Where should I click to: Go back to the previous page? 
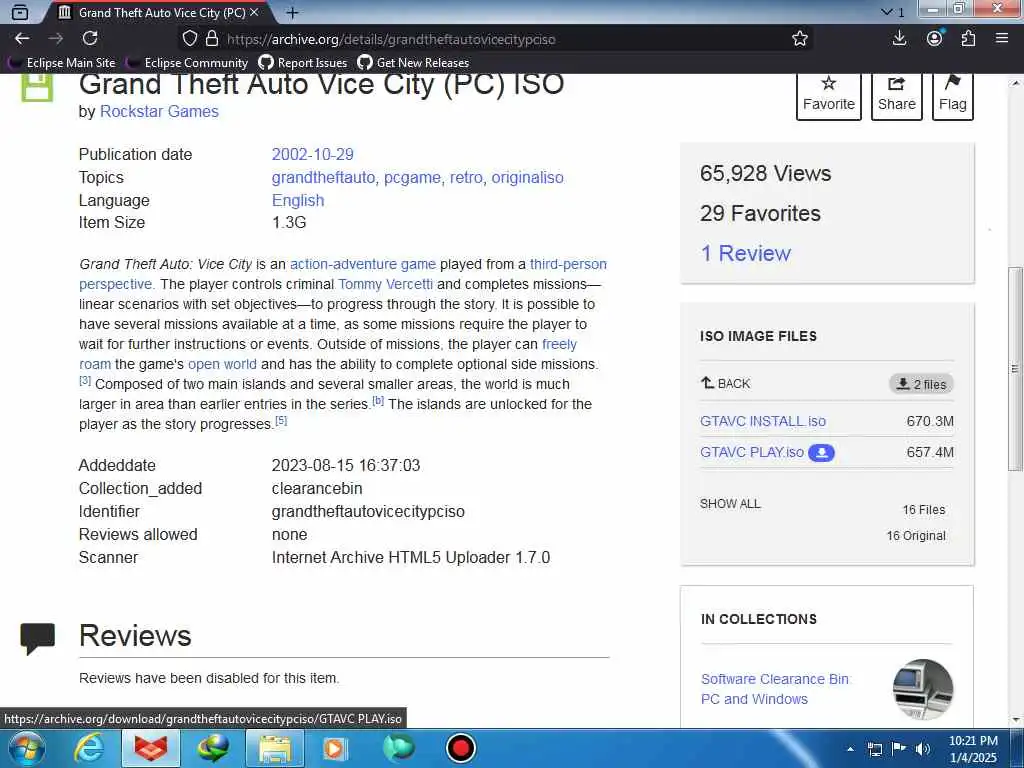pyautogui.click(x=22, y=39)
